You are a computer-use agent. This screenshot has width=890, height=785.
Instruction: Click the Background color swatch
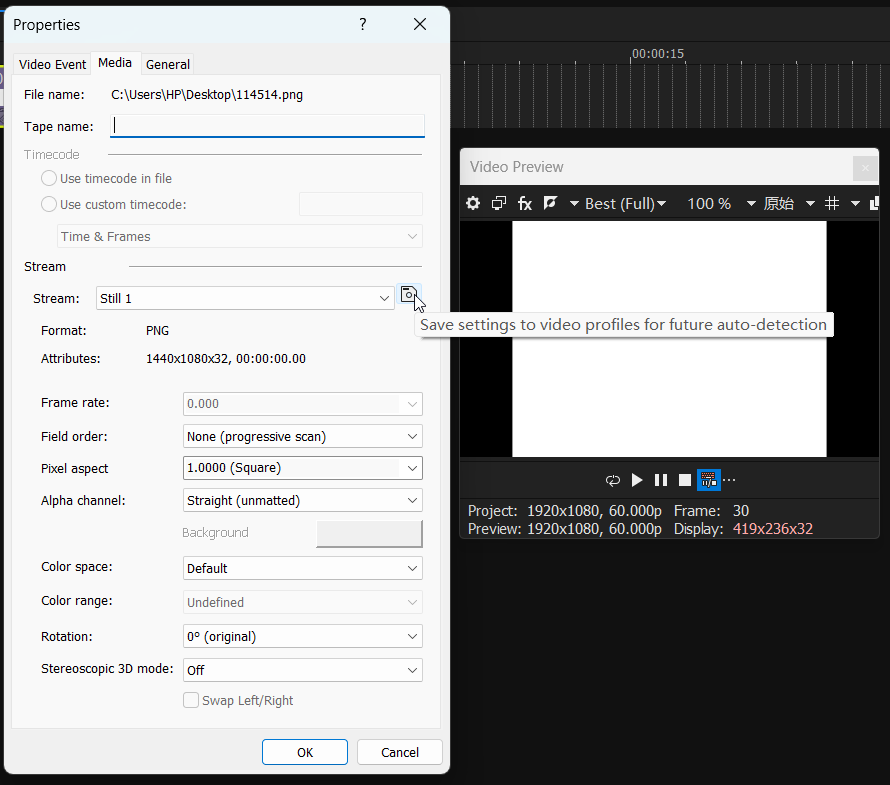click(x=369, y=533)
